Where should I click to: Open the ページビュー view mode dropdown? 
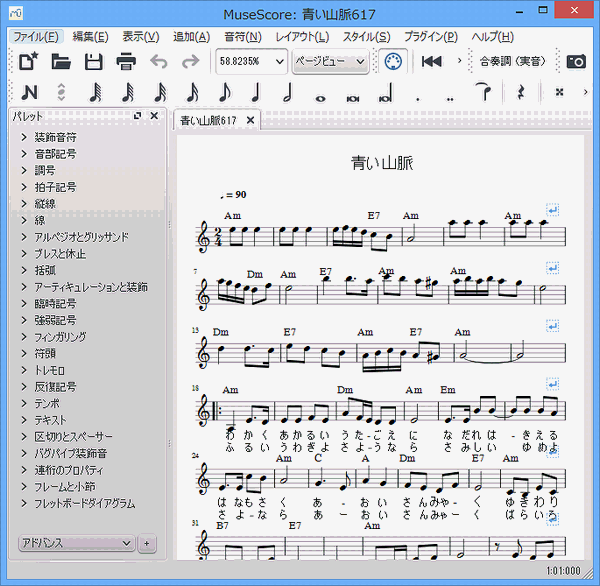[x=330, y=61]
